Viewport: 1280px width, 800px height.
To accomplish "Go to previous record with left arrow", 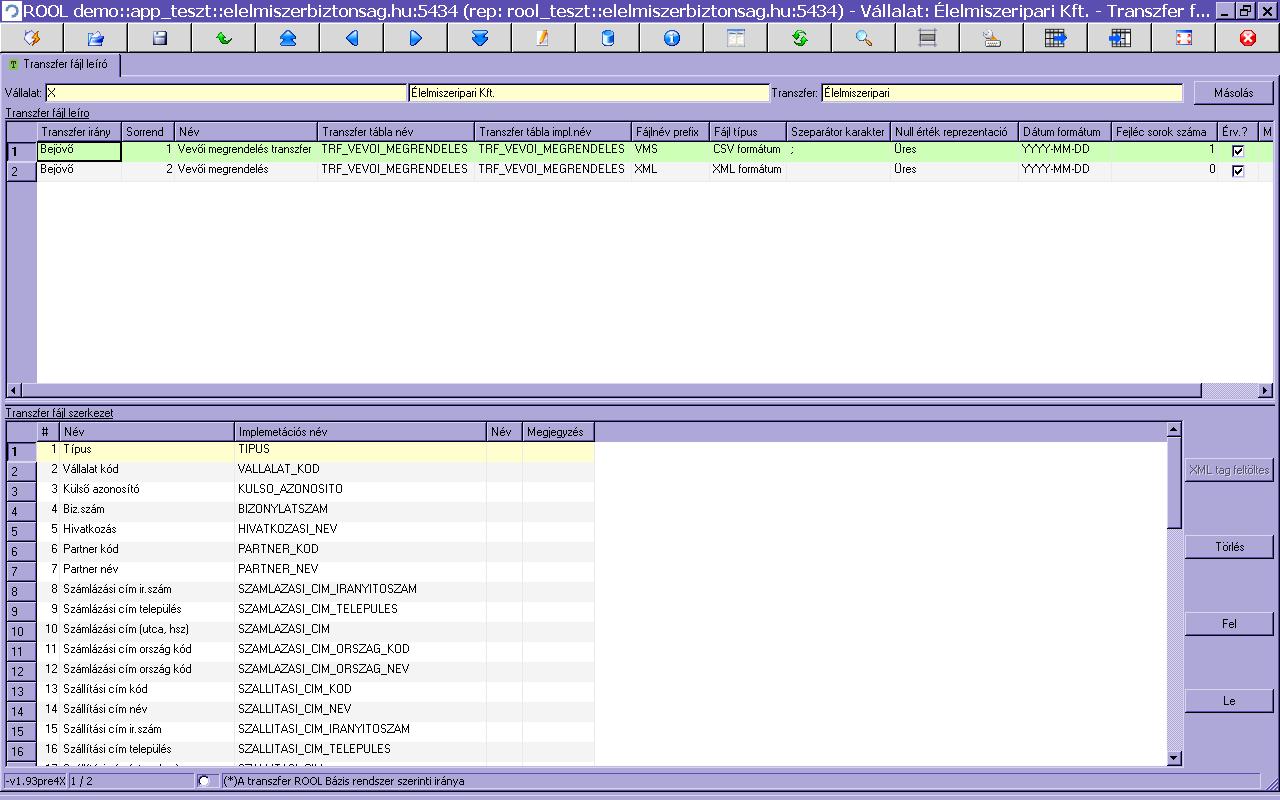I will pyautogui.click(x=351, y=38).
